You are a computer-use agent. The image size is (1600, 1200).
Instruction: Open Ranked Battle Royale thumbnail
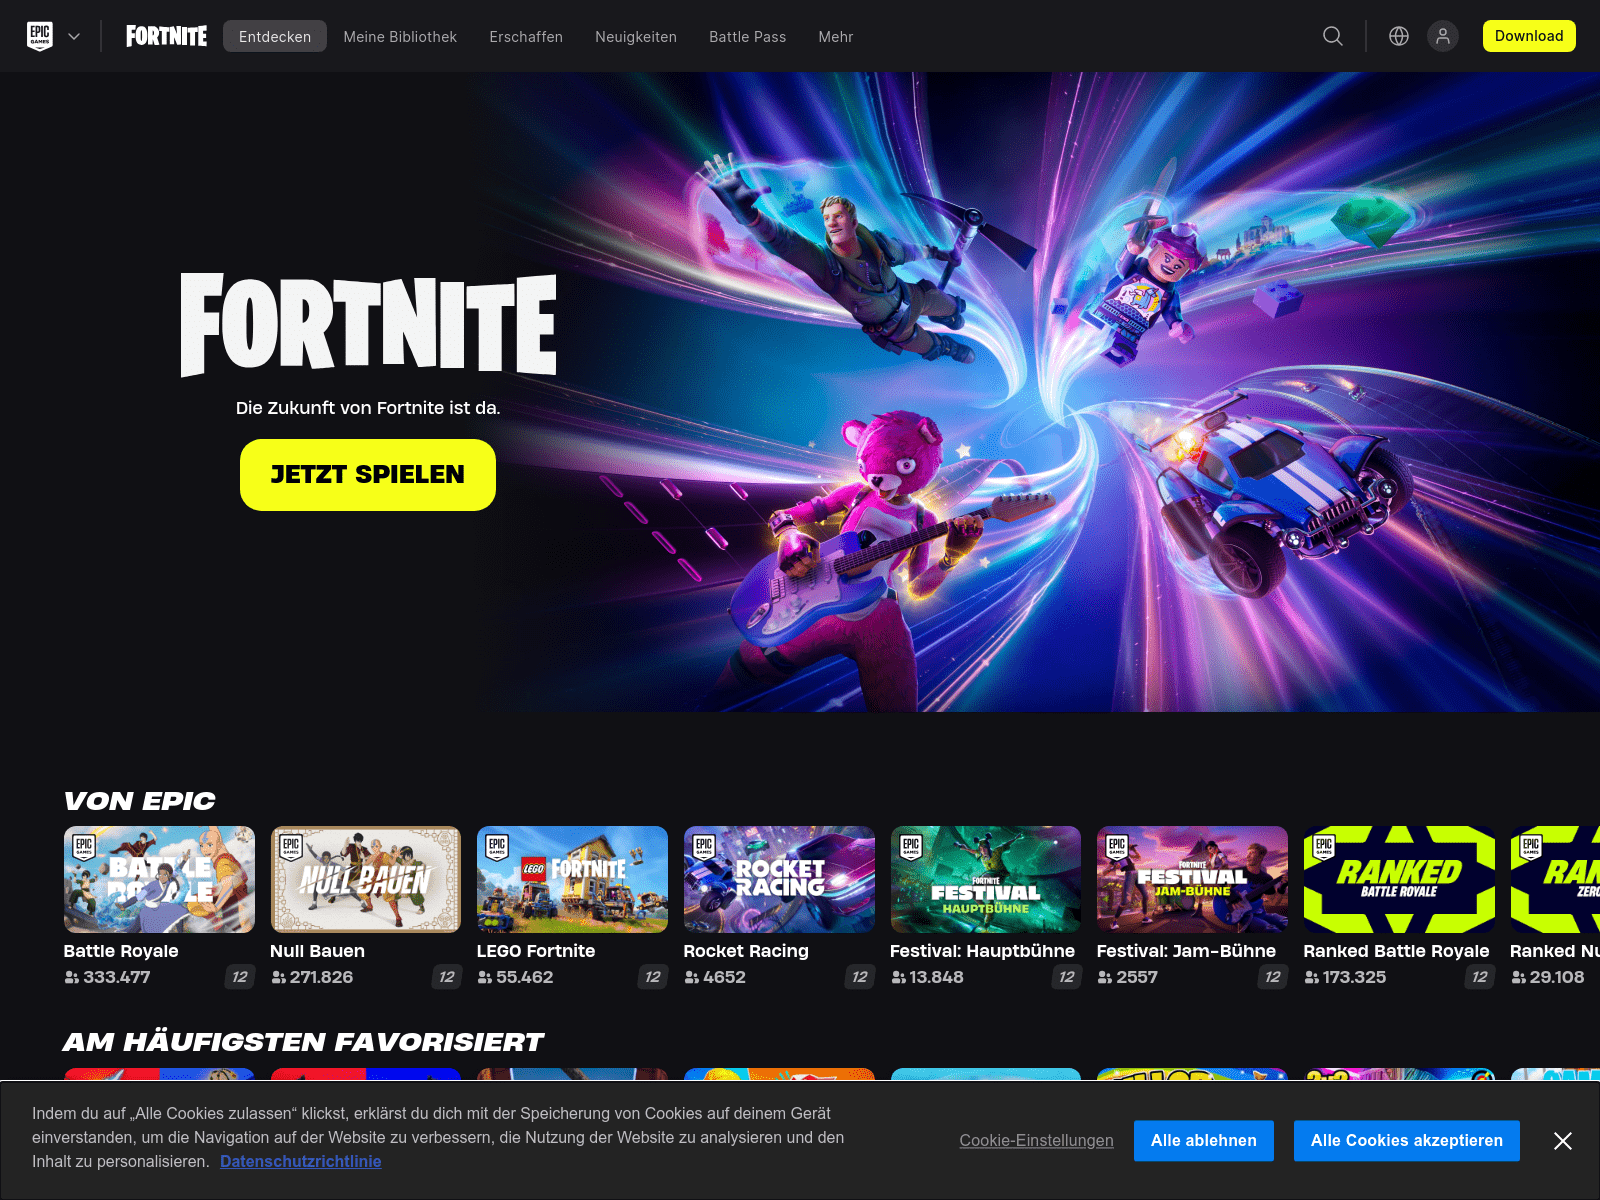coord(1399,879)
